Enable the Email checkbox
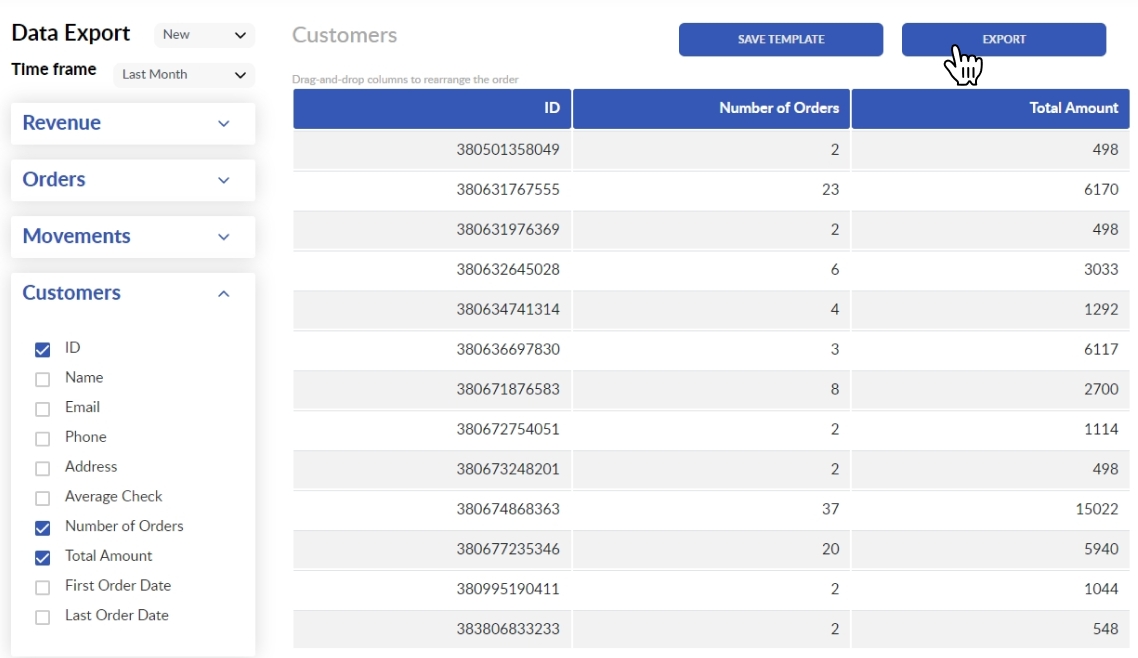This screenshot has height=658, width=1138. (43, 409)
